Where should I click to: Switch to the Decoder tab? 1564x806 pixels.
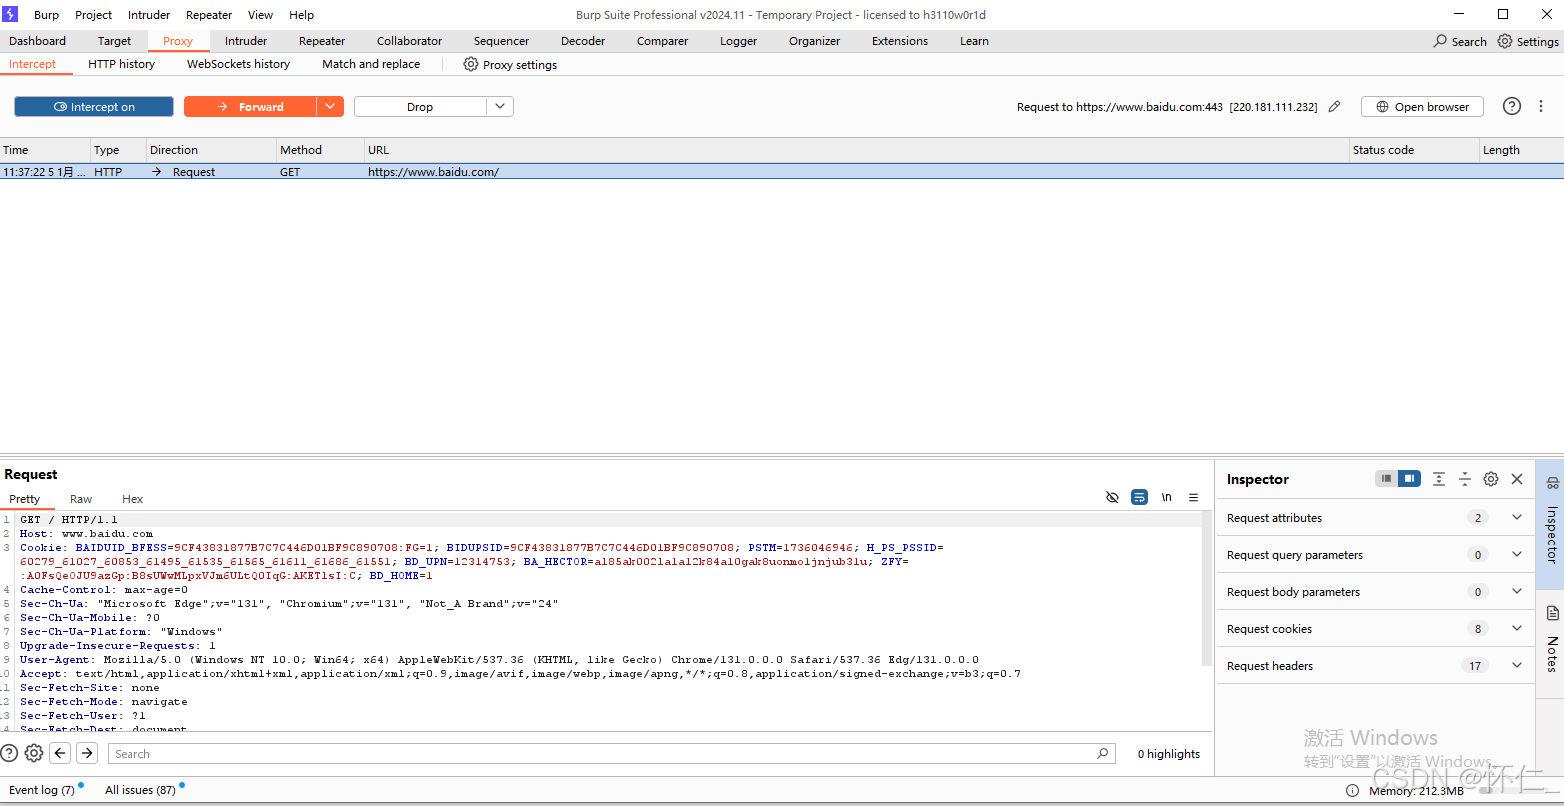583,41
